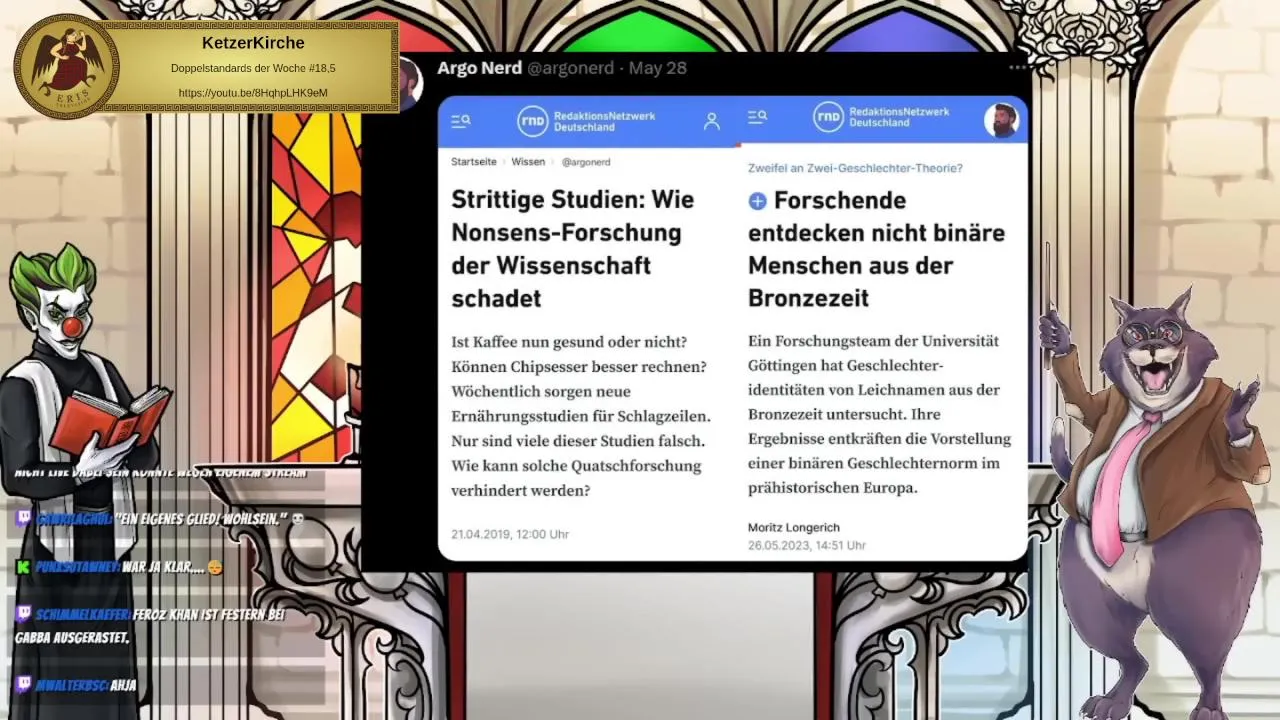Viewport: 1280px width, 720px height.
Task: Click the Twitch icon beside the 'Ahja' message
Action: point(23,685)
